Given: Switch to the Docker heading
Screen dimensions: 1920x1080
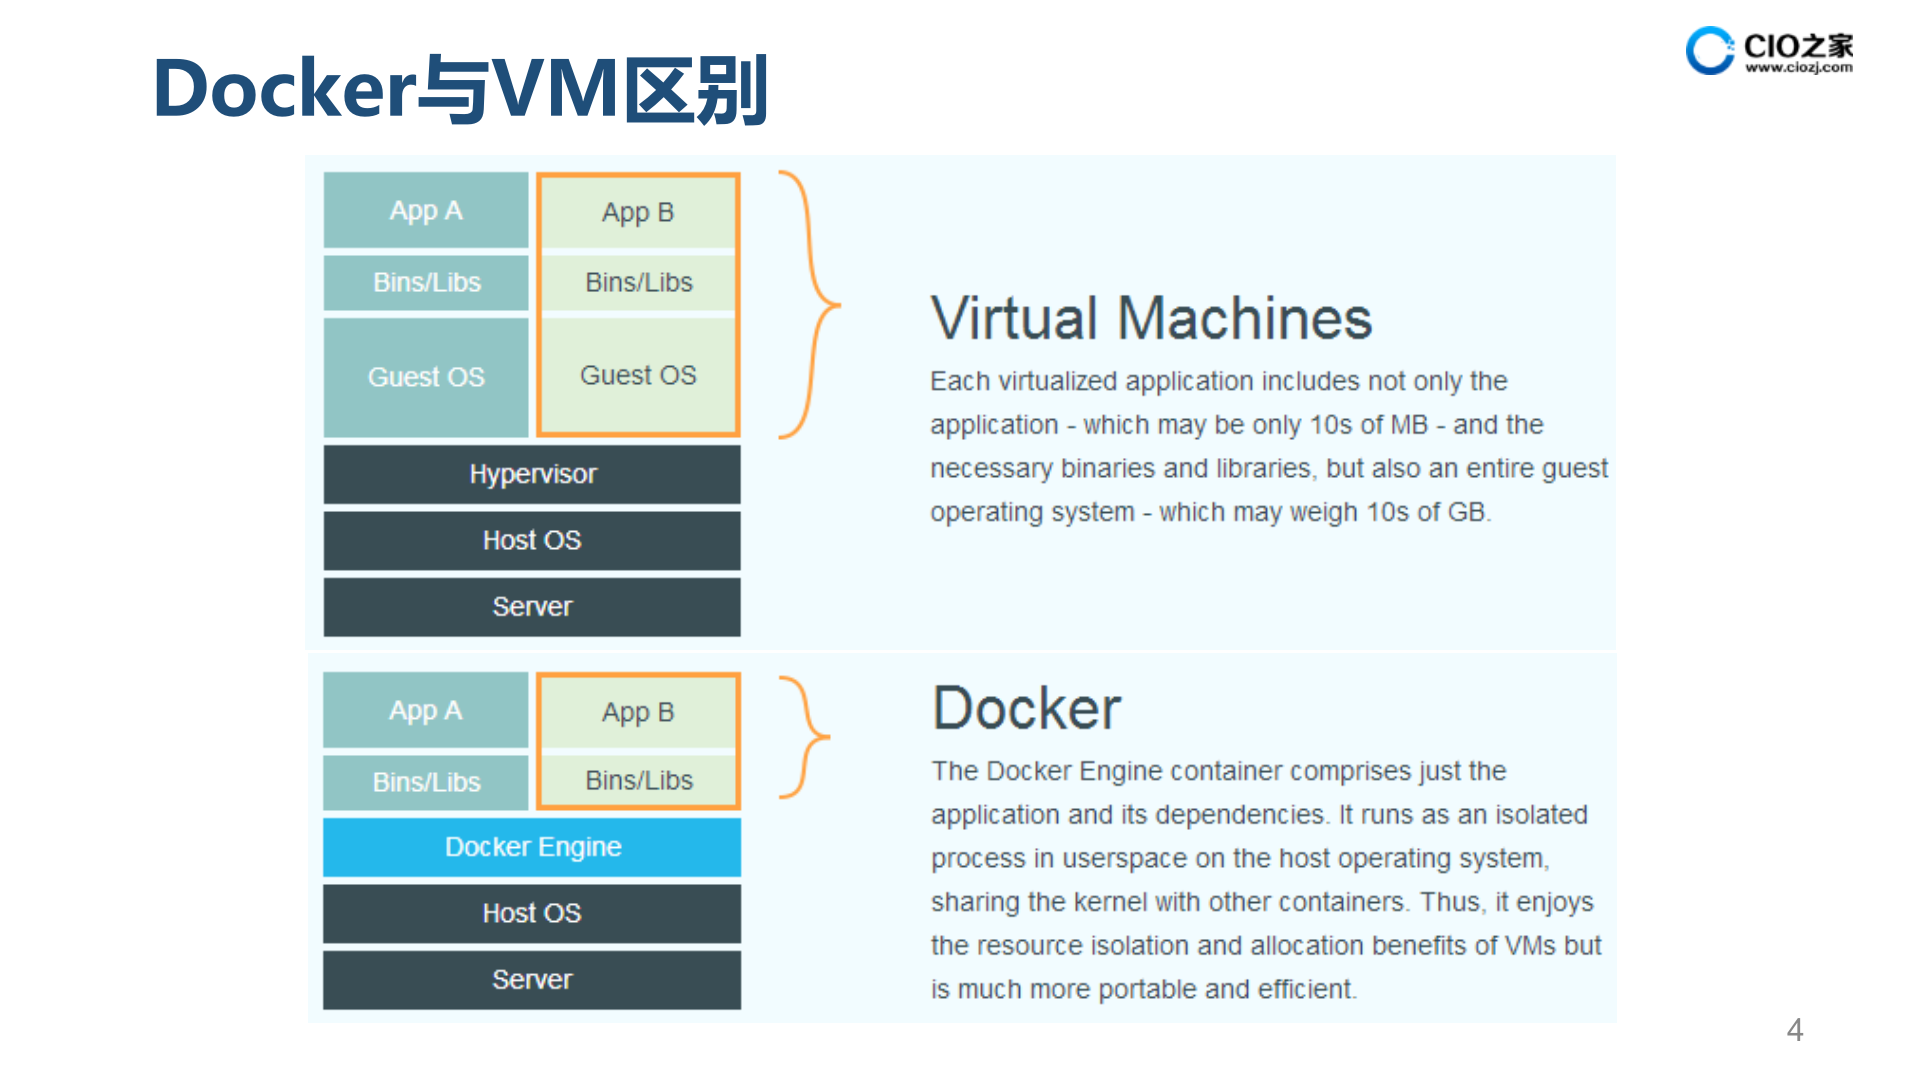Looking at the screenshot, I should tap(1025, 707).
